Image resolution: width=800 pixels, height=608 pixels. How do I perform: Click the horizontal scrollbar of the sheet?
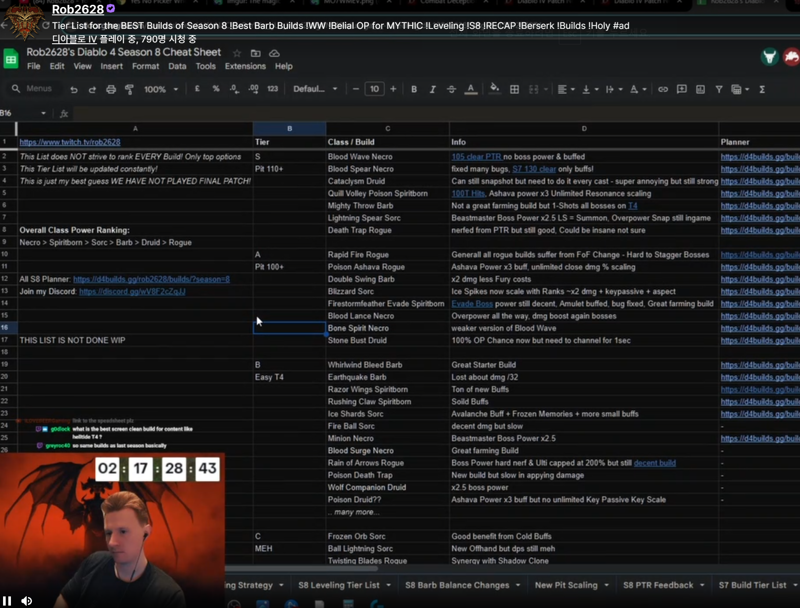tap(301, 568)
